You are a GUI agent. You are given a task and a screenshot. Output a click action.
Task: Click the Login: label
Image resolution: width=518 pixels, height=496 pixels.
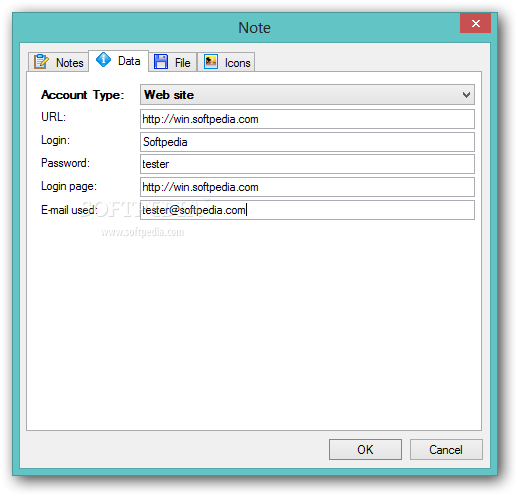pyautogui.click(x=55, y=140)
